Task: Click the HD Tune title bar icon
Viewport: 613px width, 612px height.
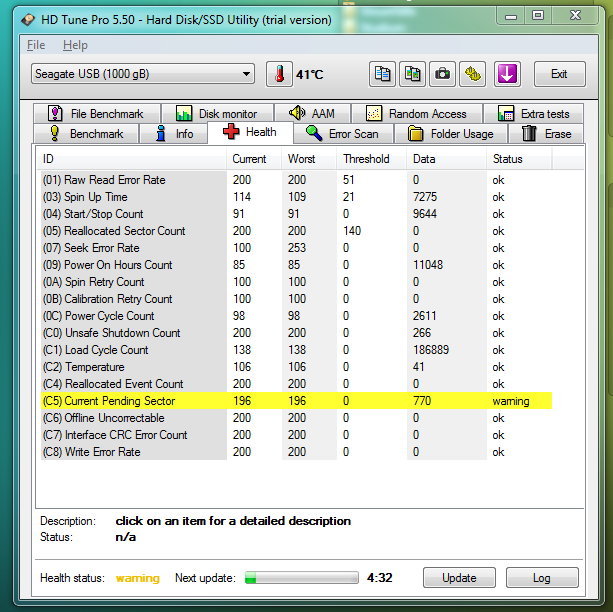Action: 28,19
